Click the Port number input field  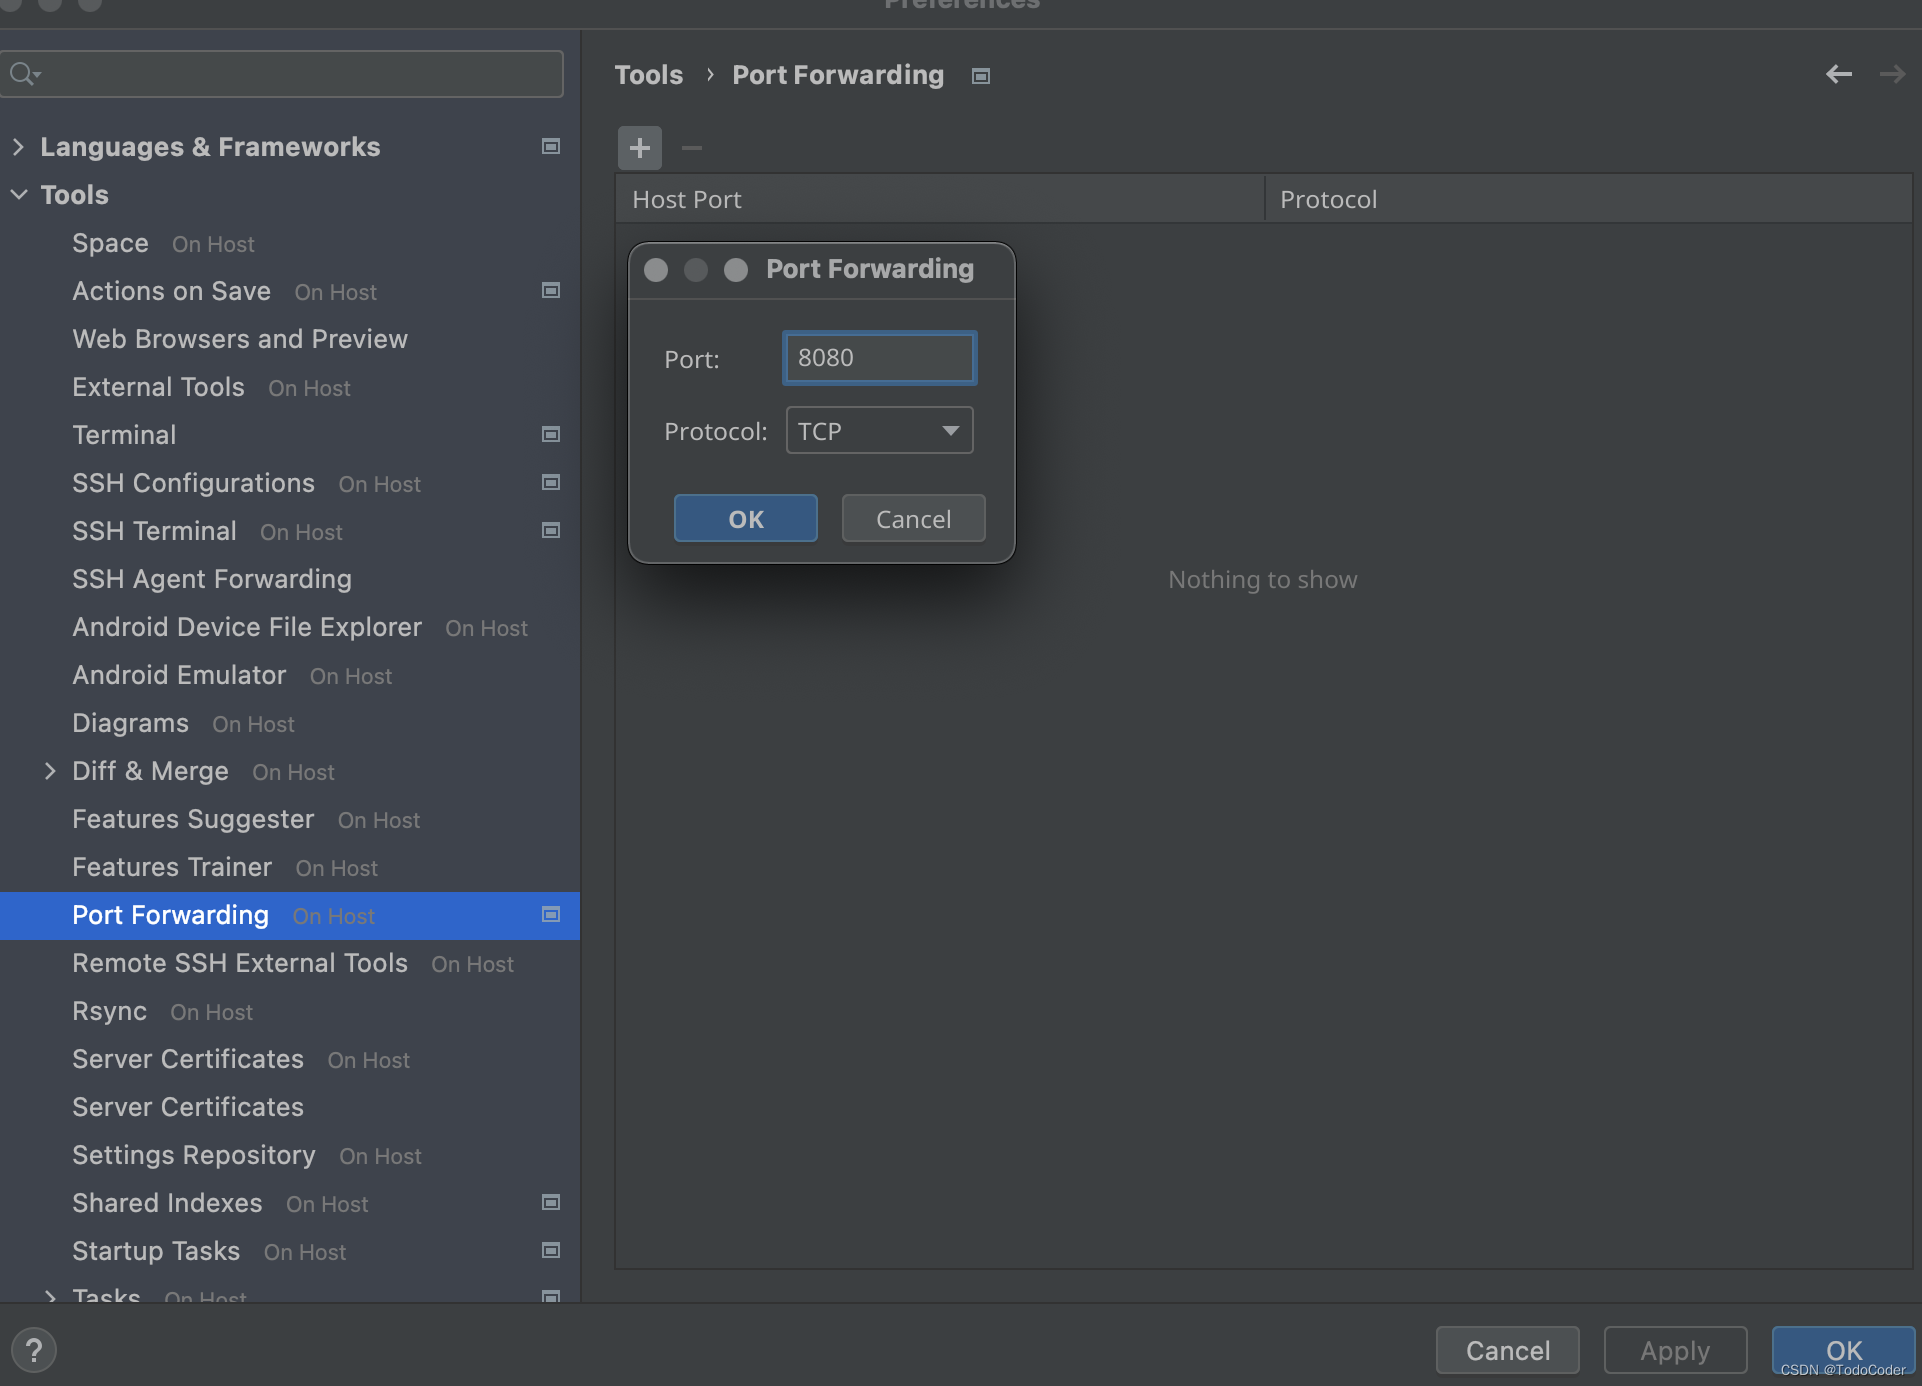point(879,358)
